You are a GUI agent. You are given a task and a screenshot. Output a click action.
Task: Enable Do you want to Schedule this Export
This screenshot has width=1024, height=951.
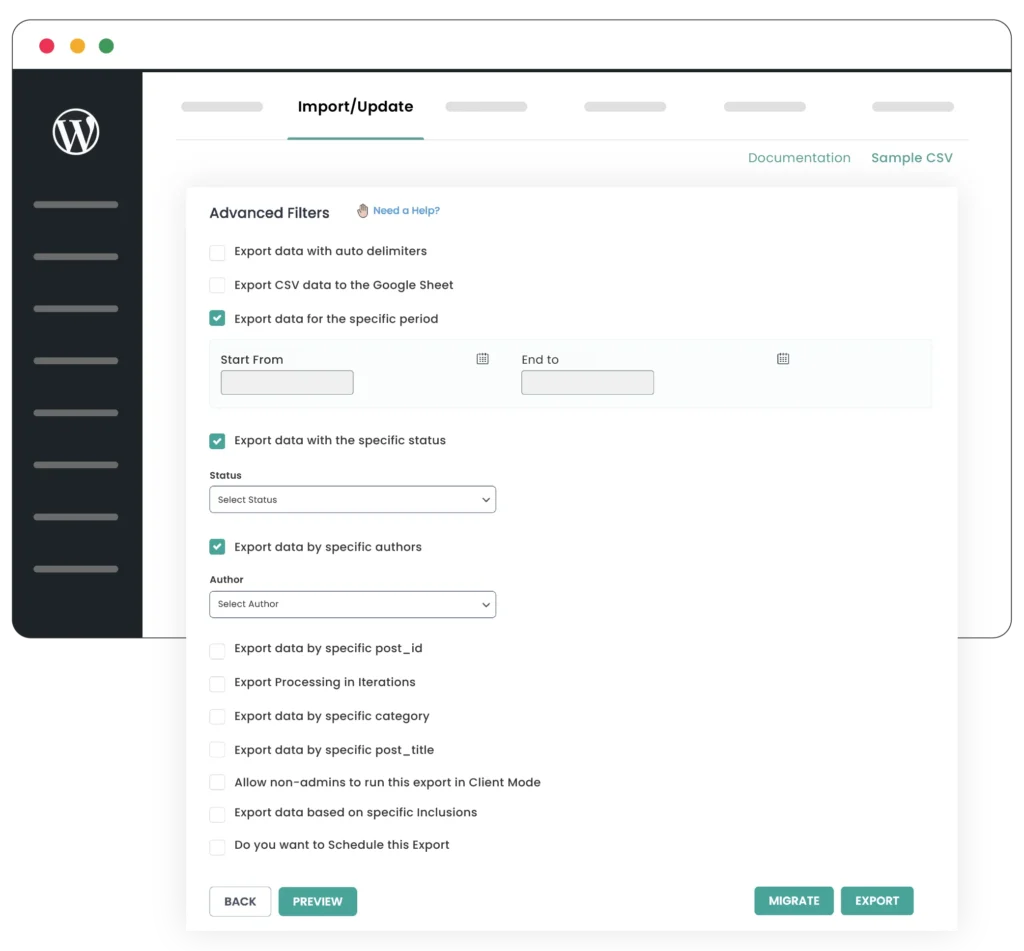point(217,847)
